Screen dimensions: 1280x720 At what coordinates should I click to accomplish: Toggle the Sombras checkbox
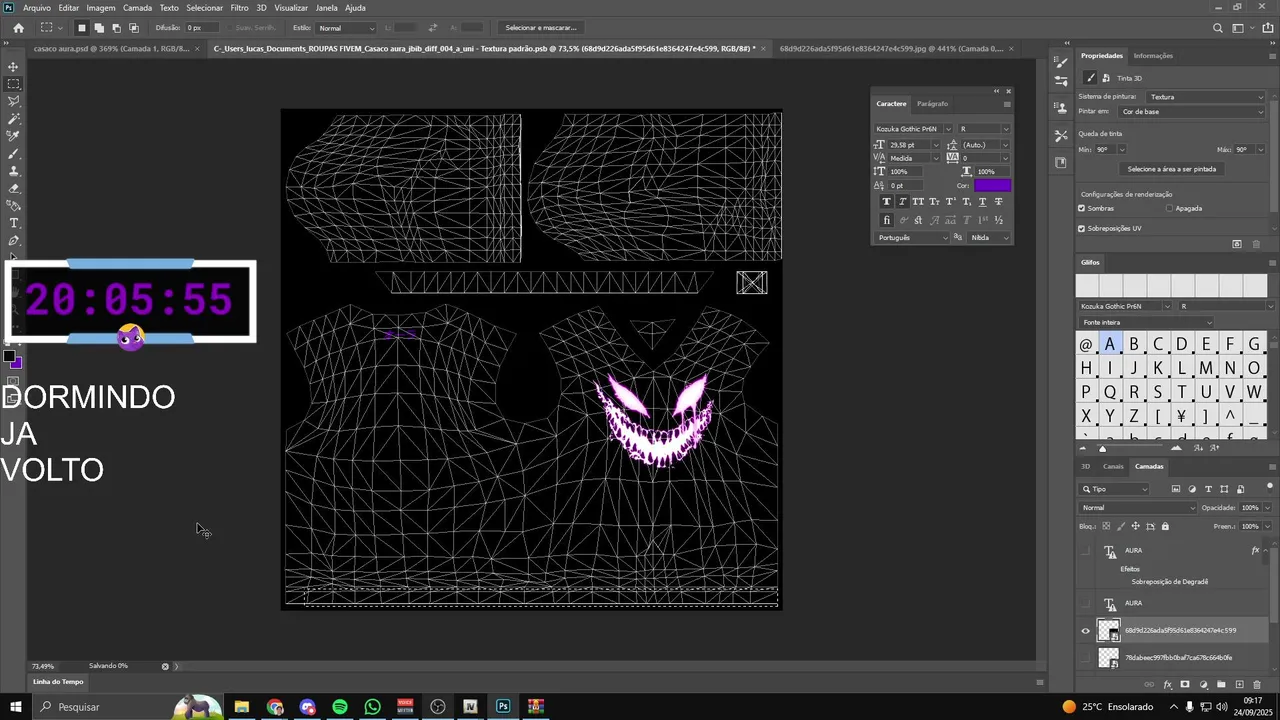click(1082, 208)
